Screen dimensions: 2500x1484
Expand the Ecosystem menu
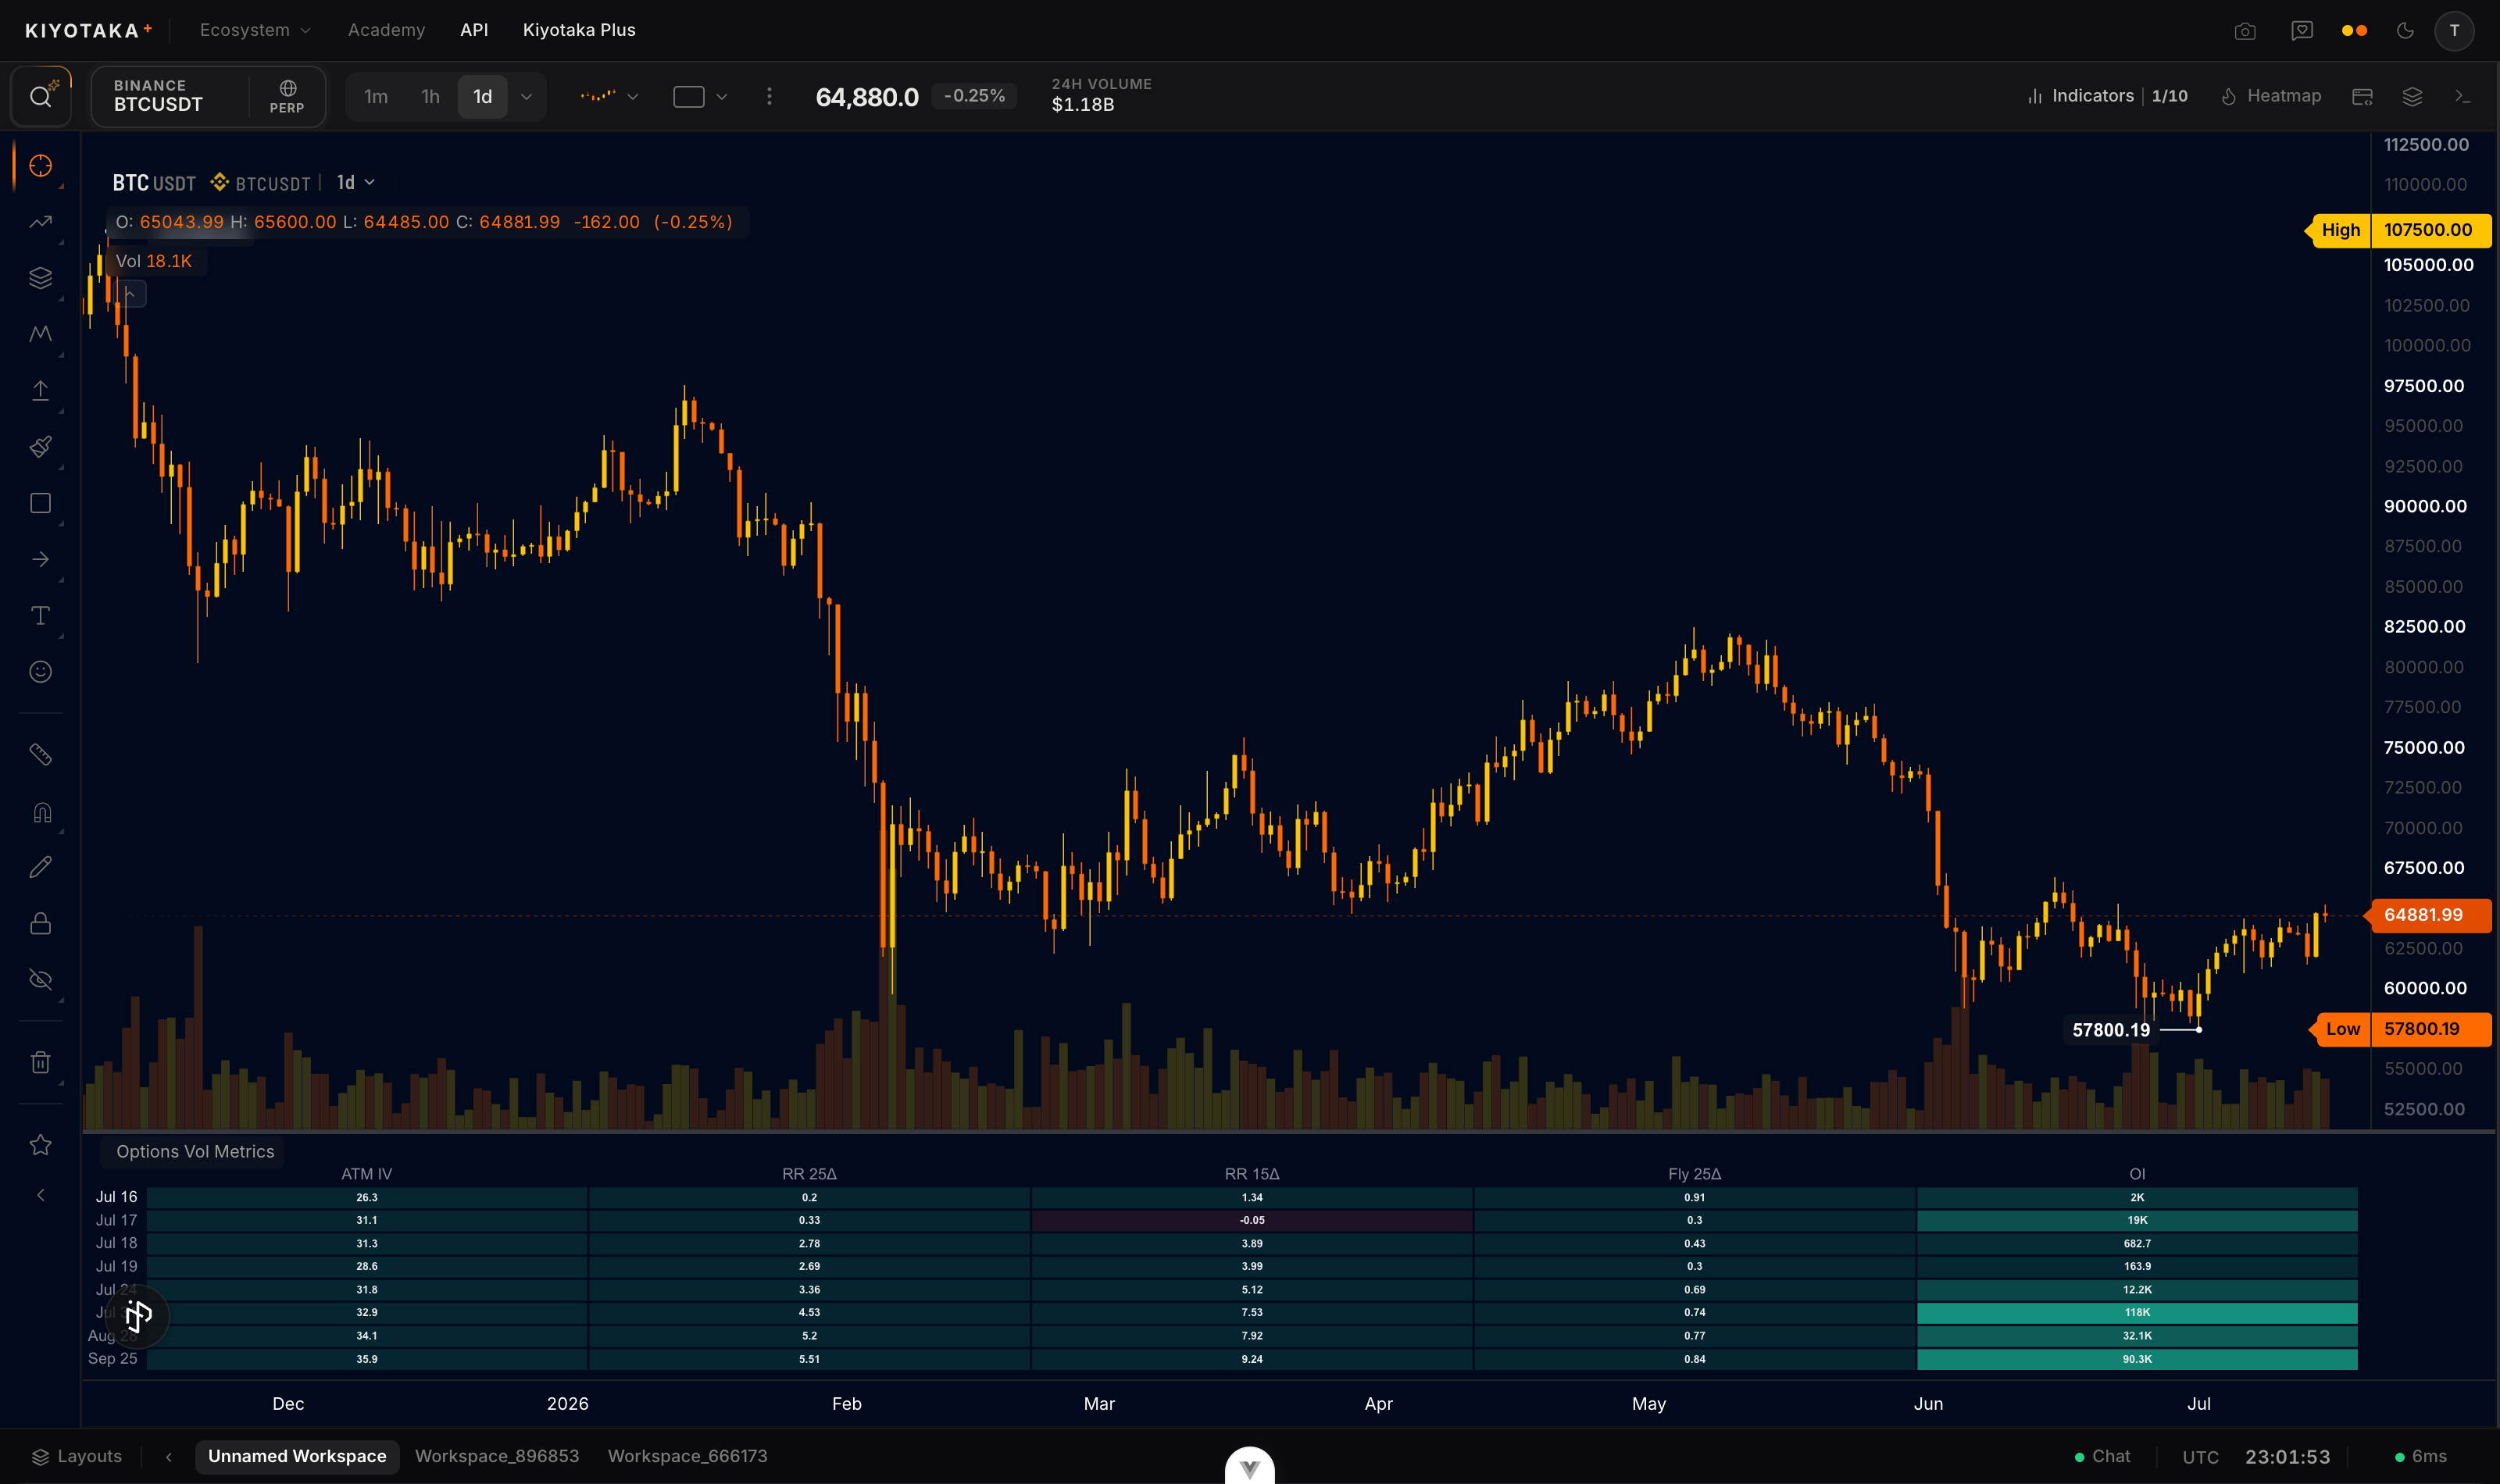(x=255, y=30)
